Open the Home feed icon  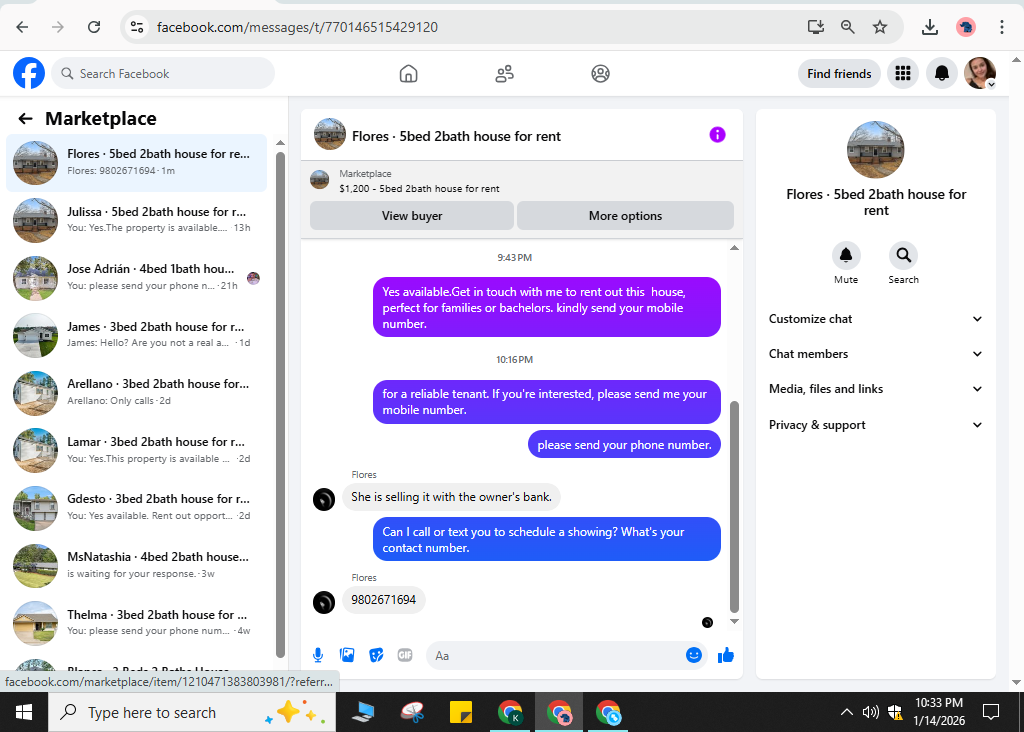pos(408,74)
